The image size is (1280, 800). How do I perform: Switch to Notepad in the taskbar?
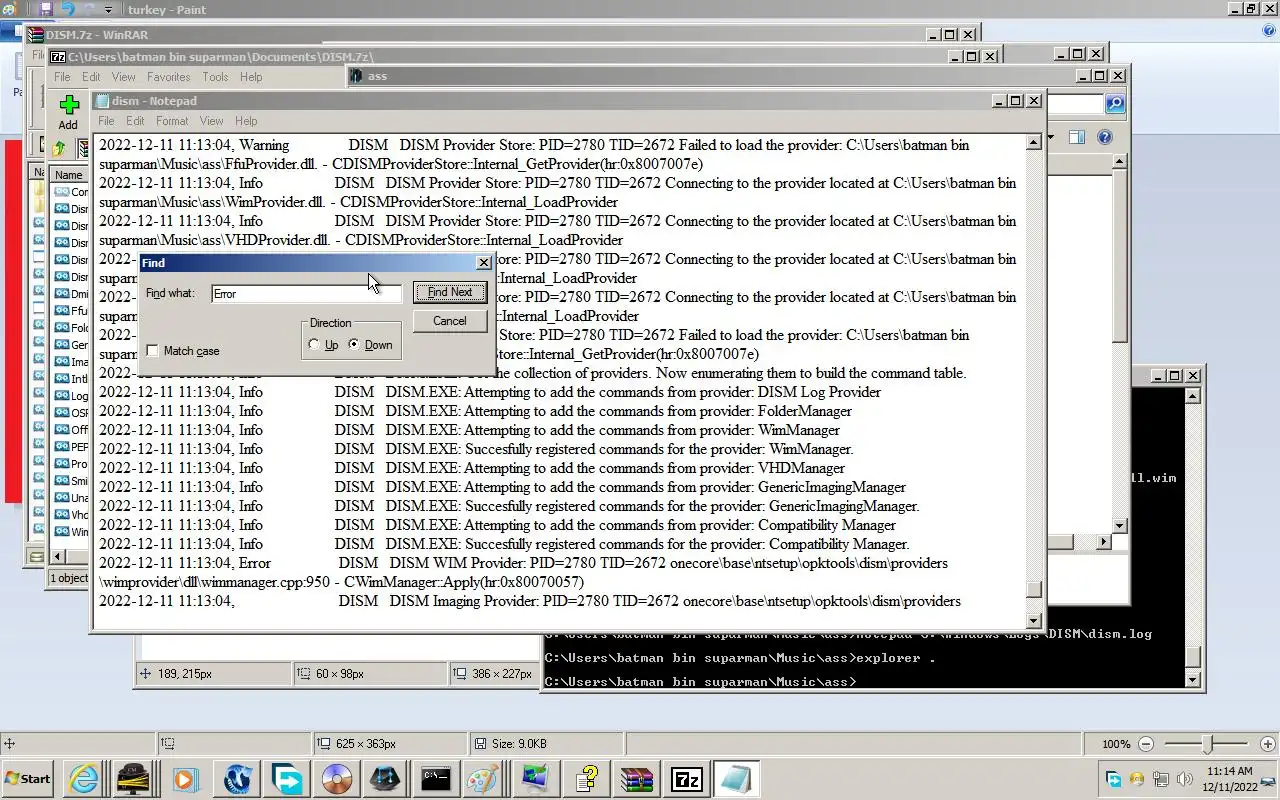(x=736, y=779)
